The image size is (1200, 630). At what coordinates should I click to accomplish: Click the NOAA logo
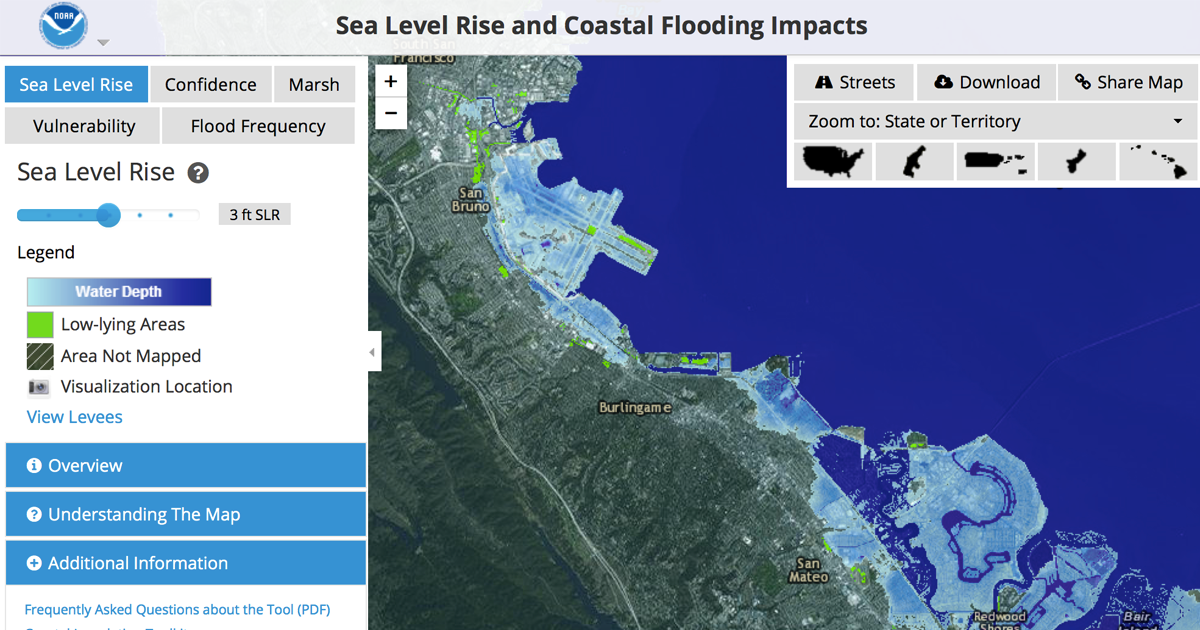tap(63, 26)
